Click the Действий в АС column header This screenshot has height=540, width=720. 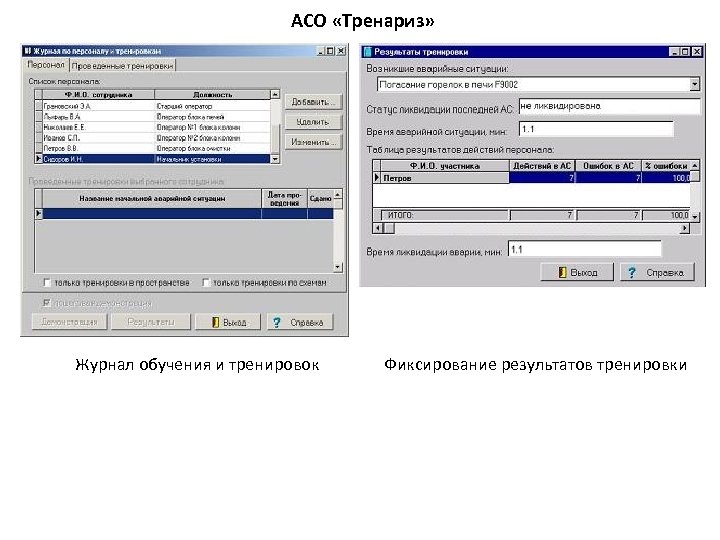542,166
